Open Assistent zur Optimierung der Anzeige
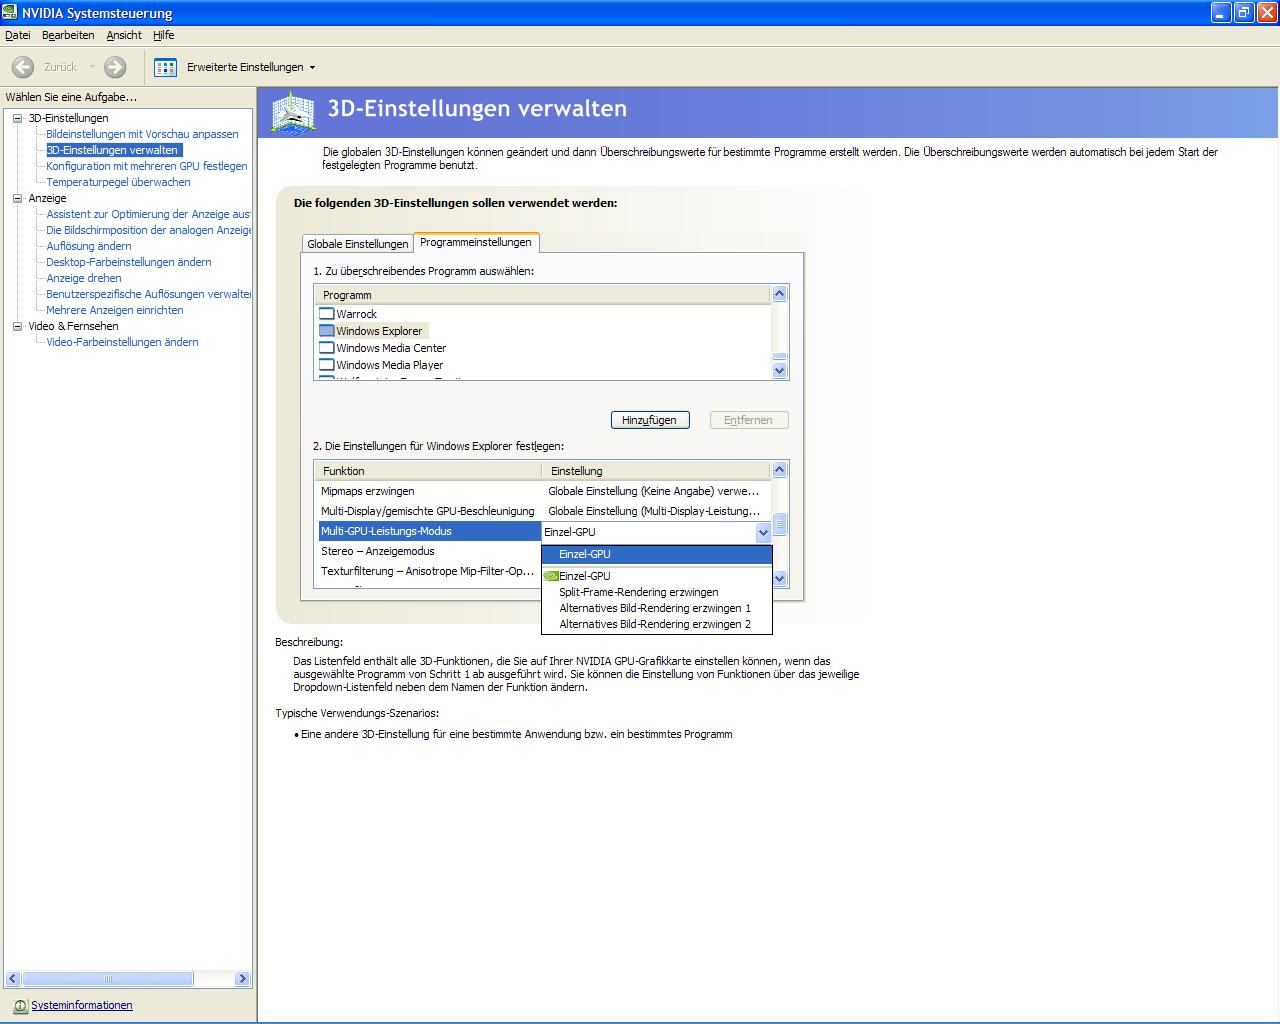Screen dimensions: 1280x1024 tap(149, 214)
